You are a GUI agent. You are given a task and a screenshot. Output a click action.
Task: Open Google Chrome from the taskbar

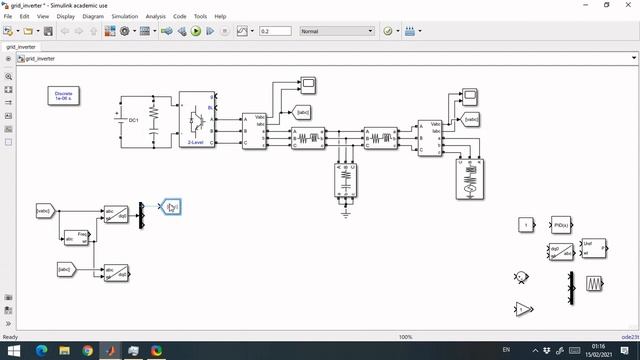coord(87,351)
